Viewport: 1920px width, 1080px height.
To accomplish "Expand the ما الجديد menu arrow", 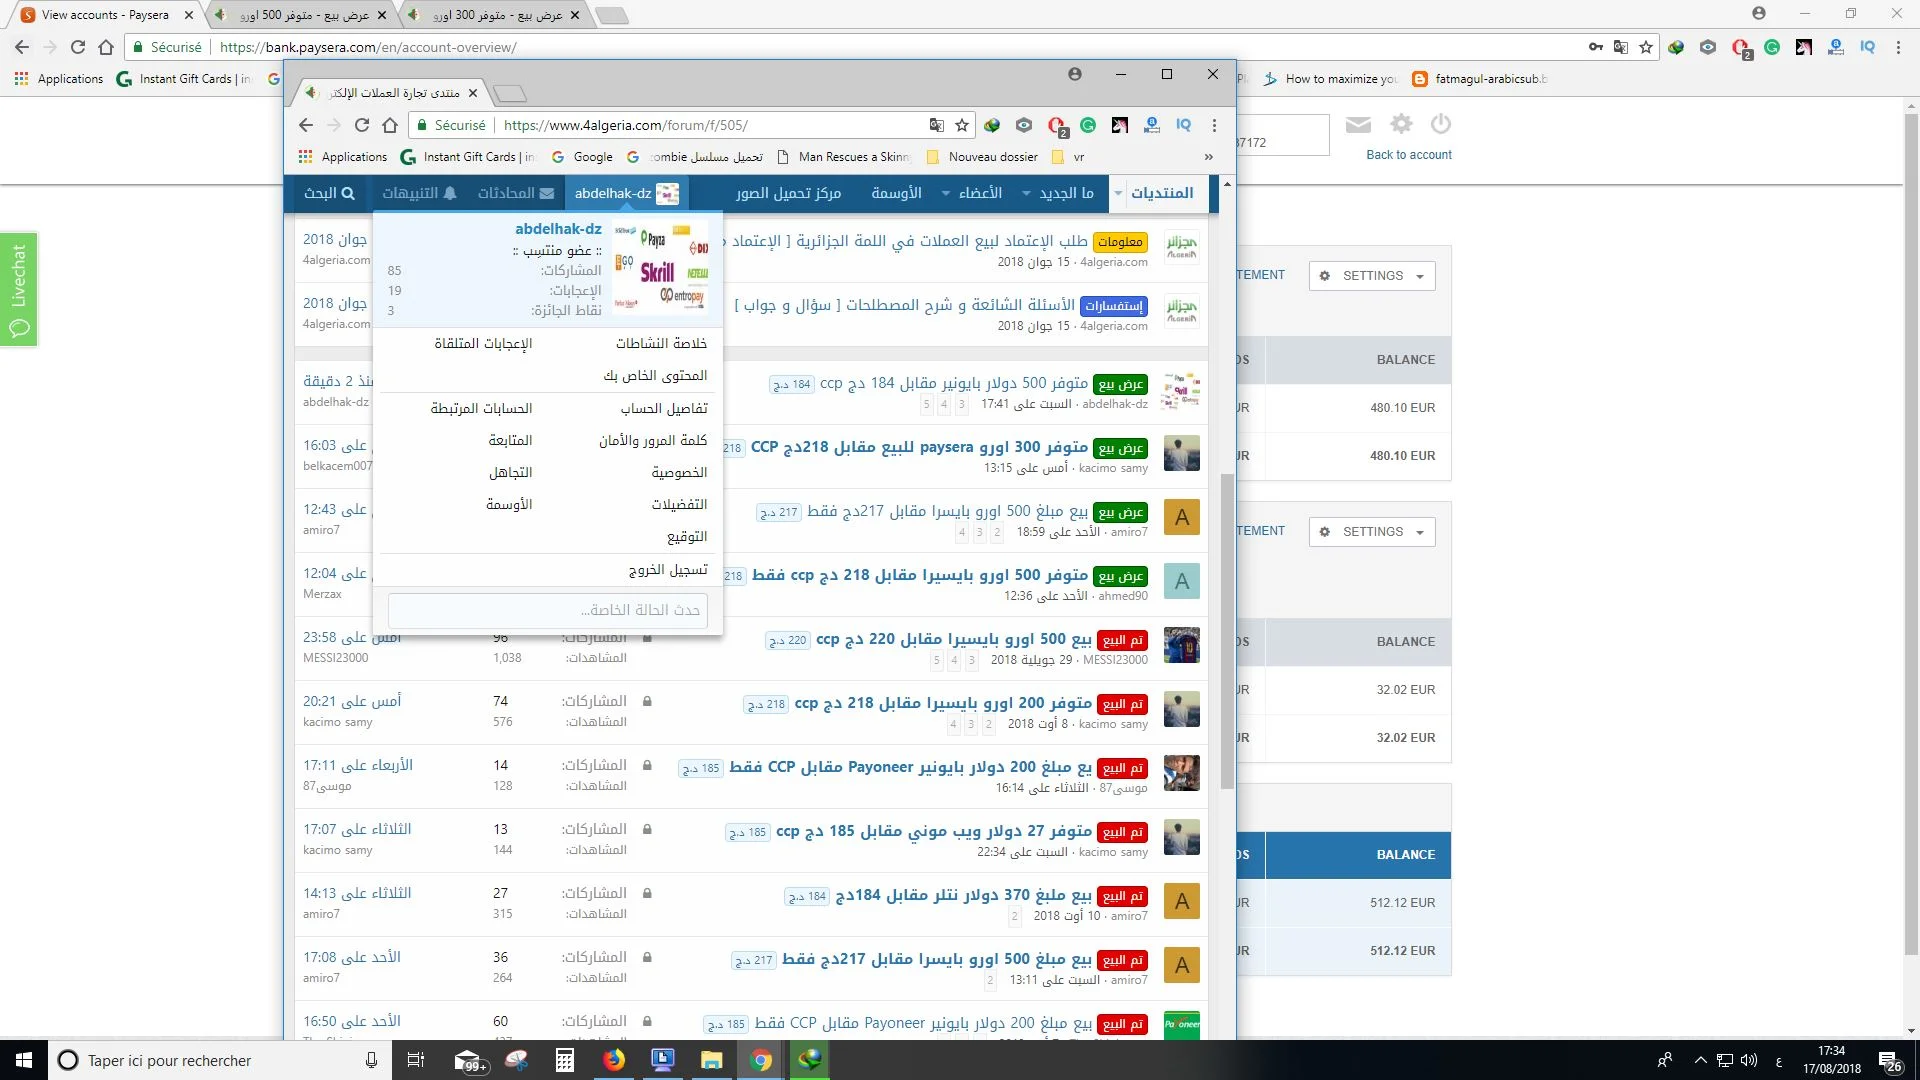I will point(1026,193).
